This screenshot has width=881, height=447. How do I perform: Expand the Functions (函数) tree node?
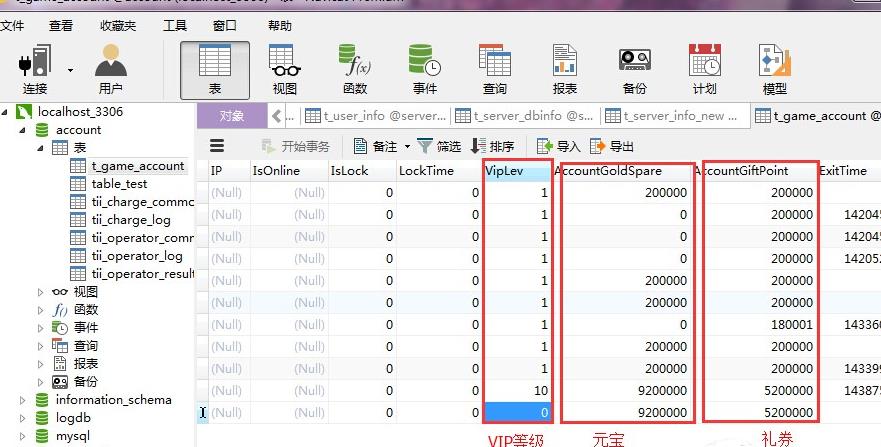[40, 310]
